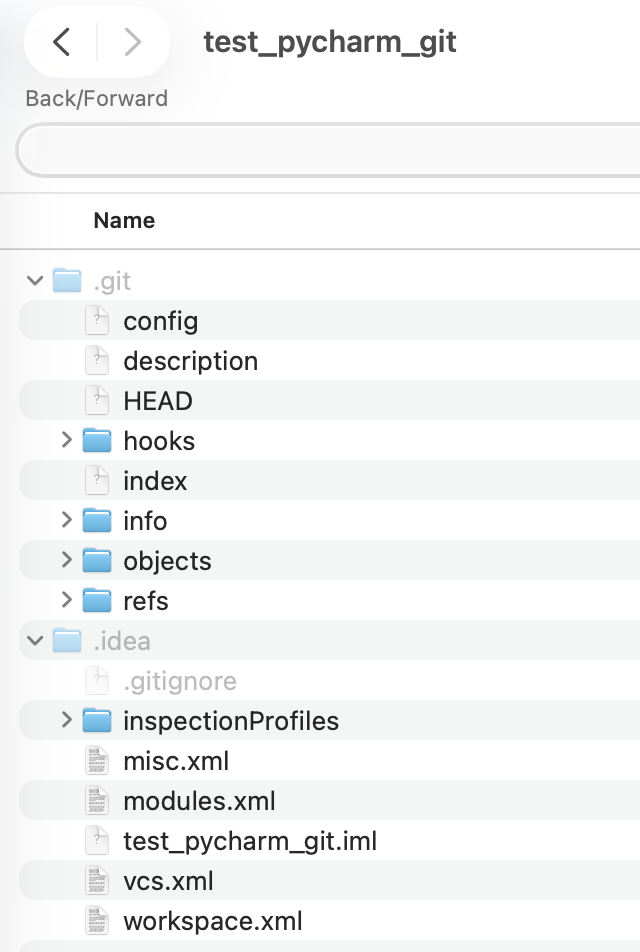Click the config file icon

click(97, 321)
